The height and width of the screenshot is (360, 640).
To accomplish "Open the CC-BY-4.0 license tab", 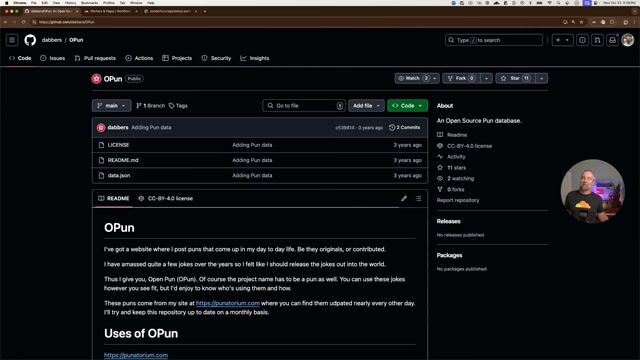I will click(166, 198).
